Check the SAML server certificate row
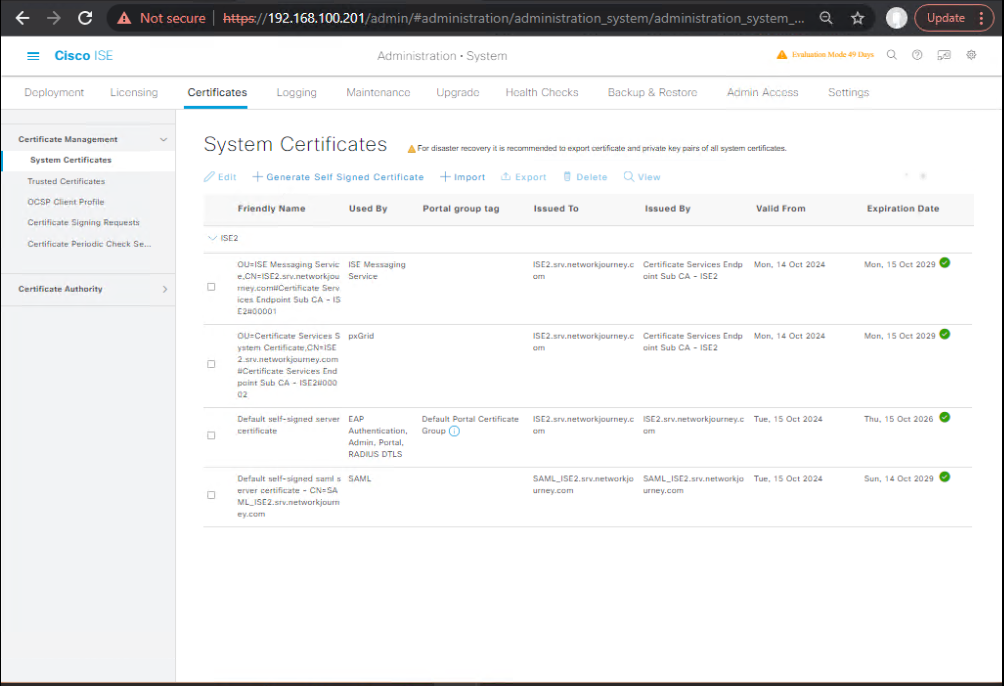Screen dimensions: 1004x686 coord(211,495)
